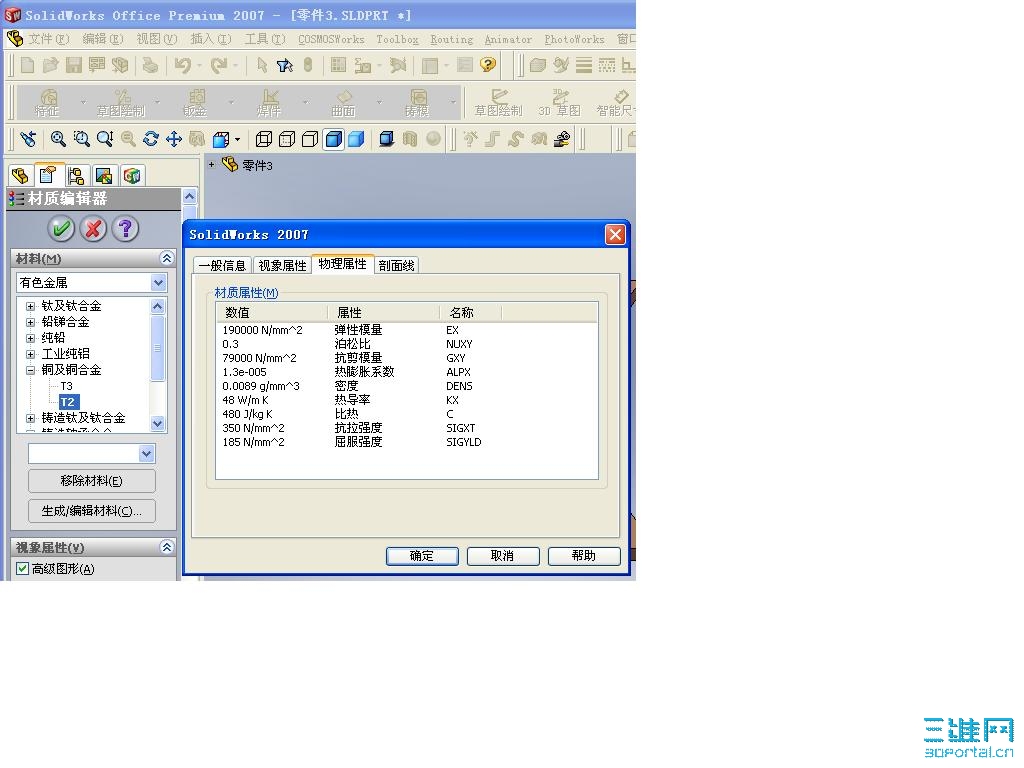This screenshot has width=1024, height=768.
Task: Select the T3 material in tree
Action: [67, 386]
